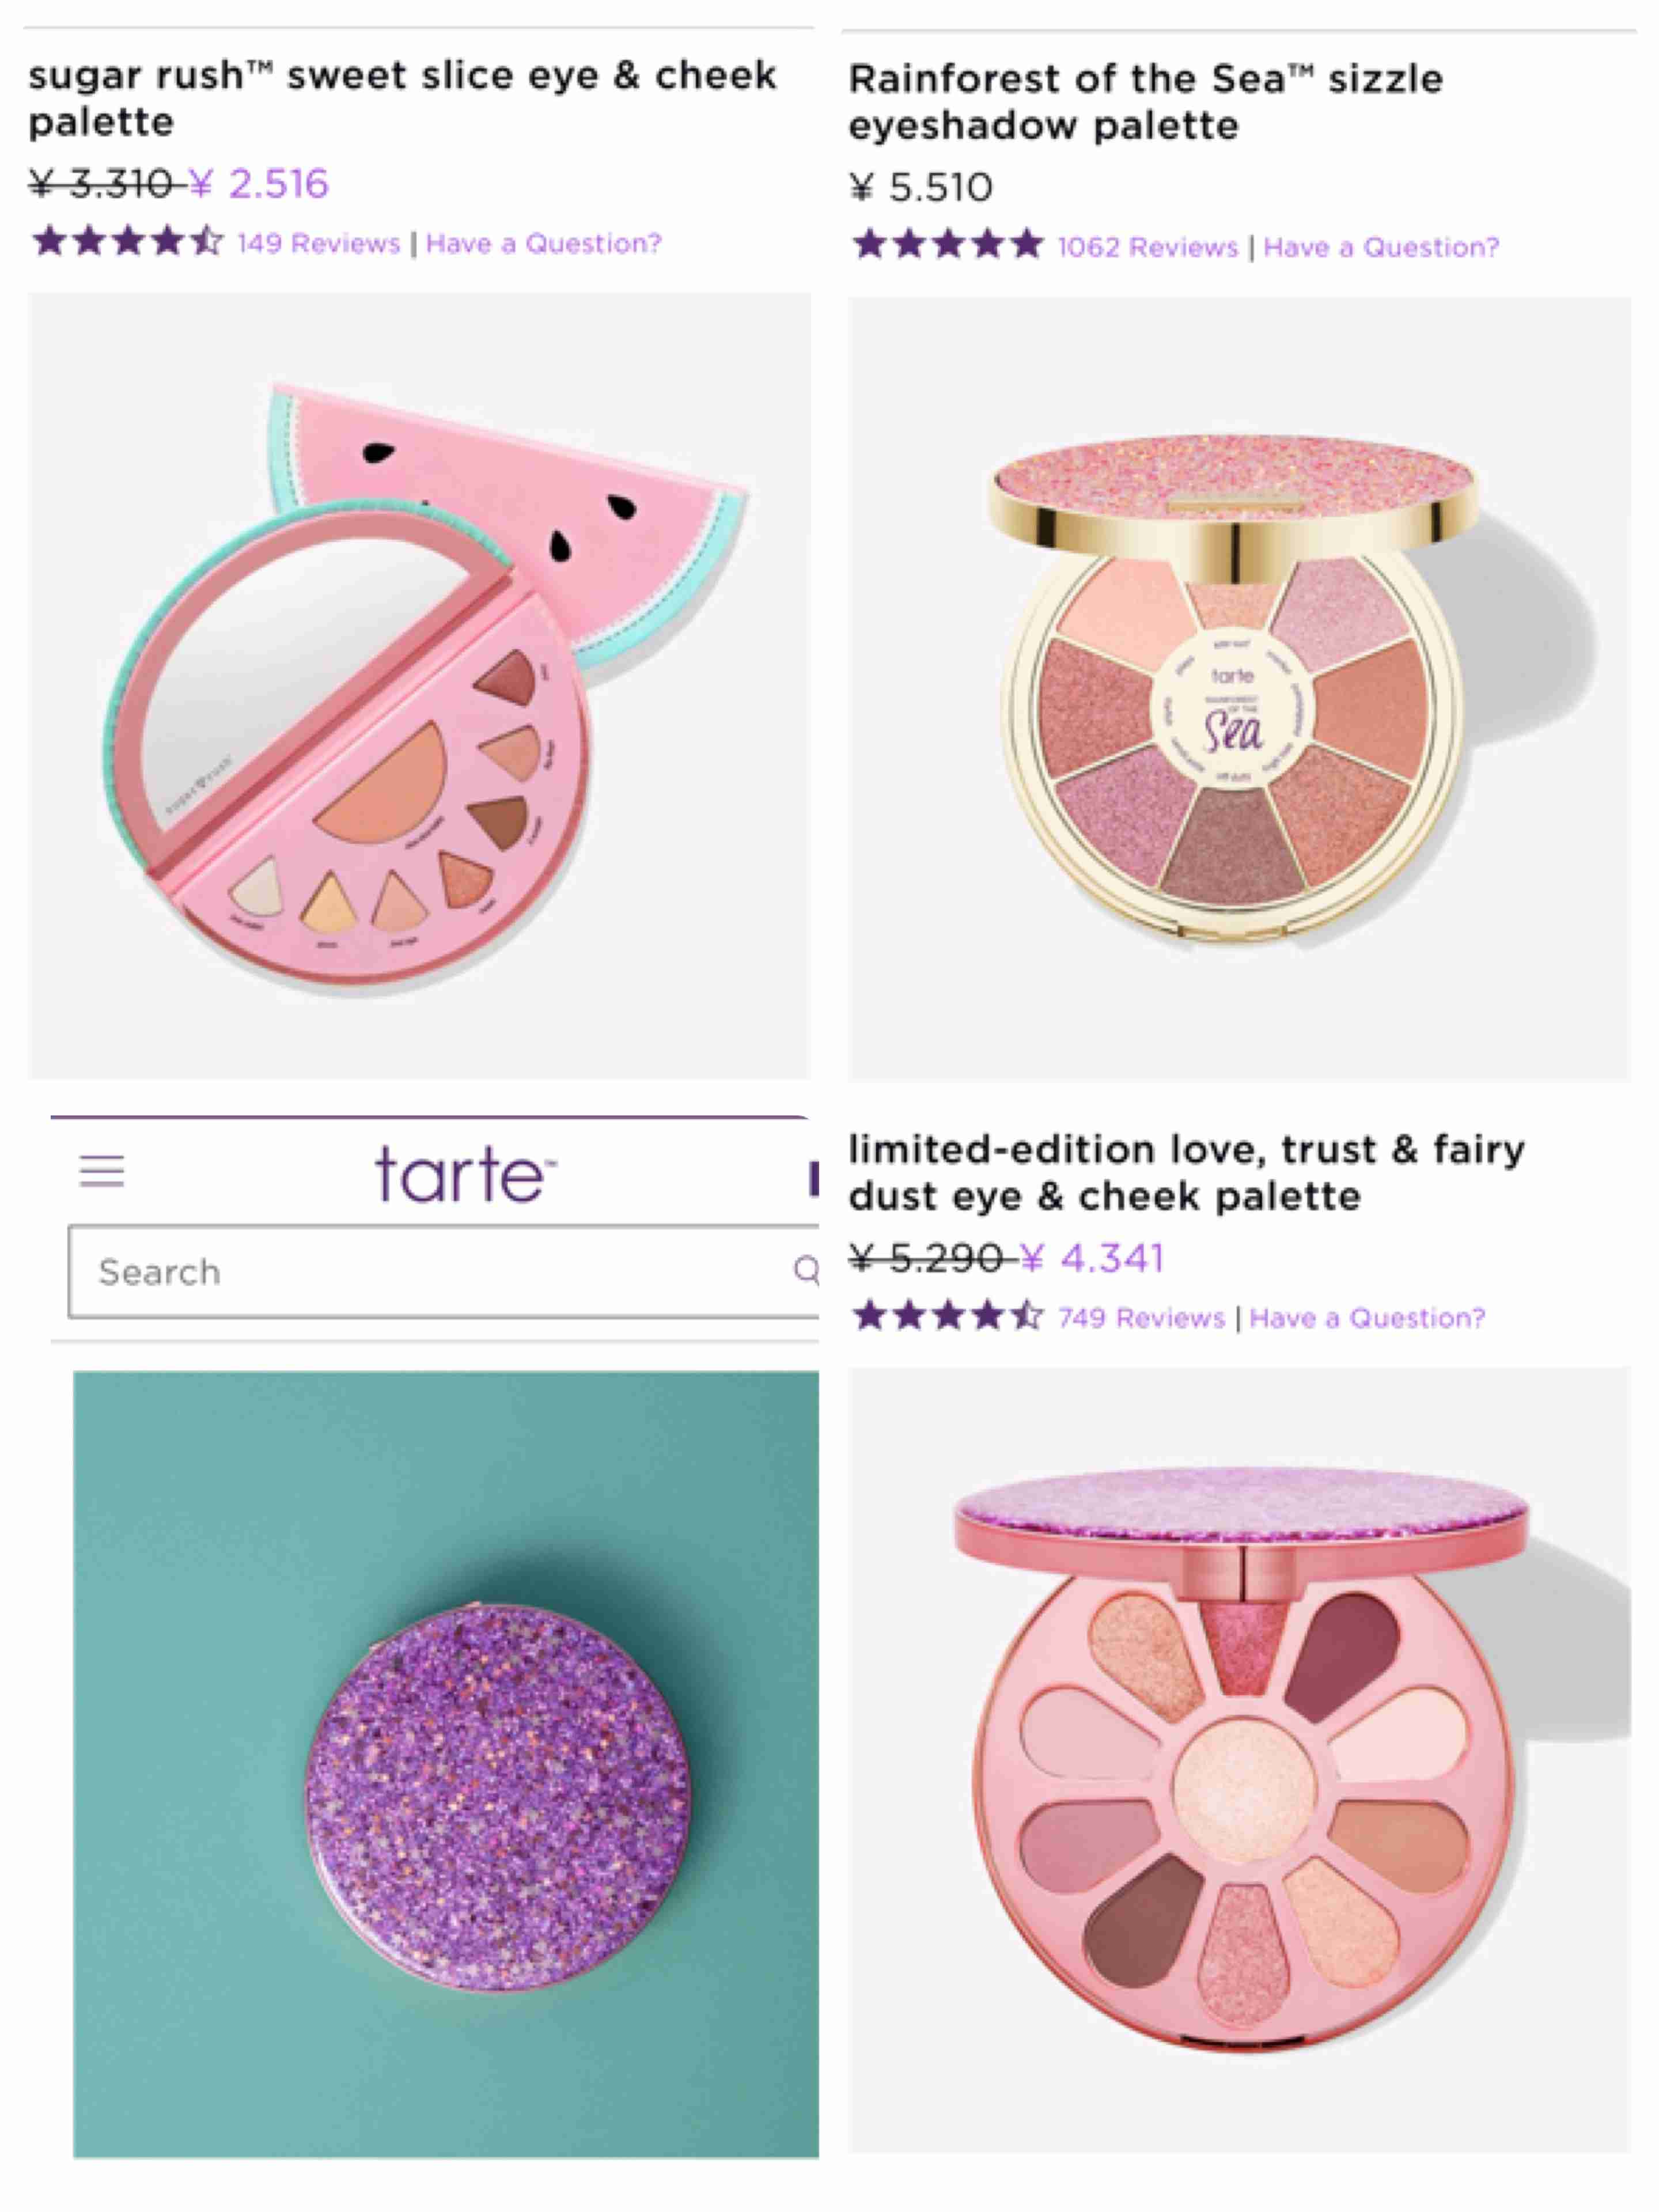Open the hamburger menu icon
The width and height of the screenshot is (1659, 2212).
coord(101,1170)
